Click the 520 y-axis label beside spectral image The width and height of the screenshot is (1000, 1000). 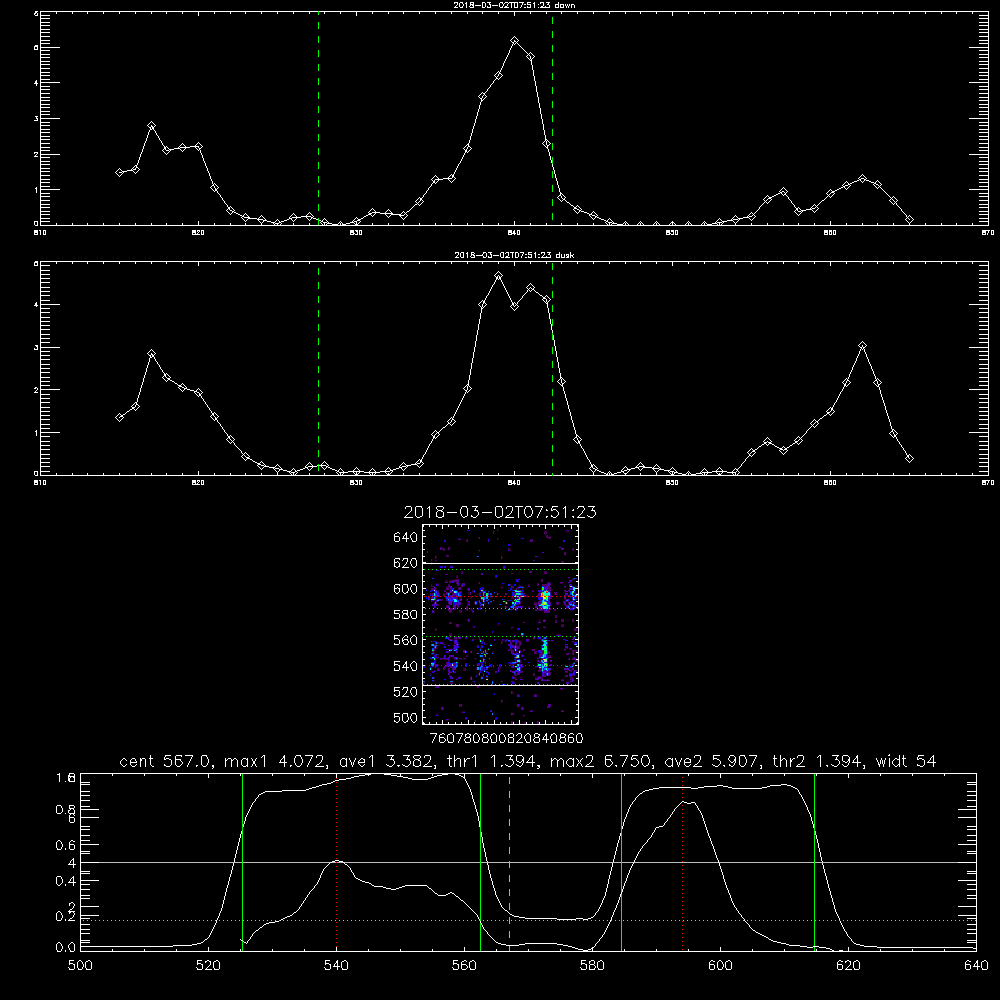click(406, 692)
